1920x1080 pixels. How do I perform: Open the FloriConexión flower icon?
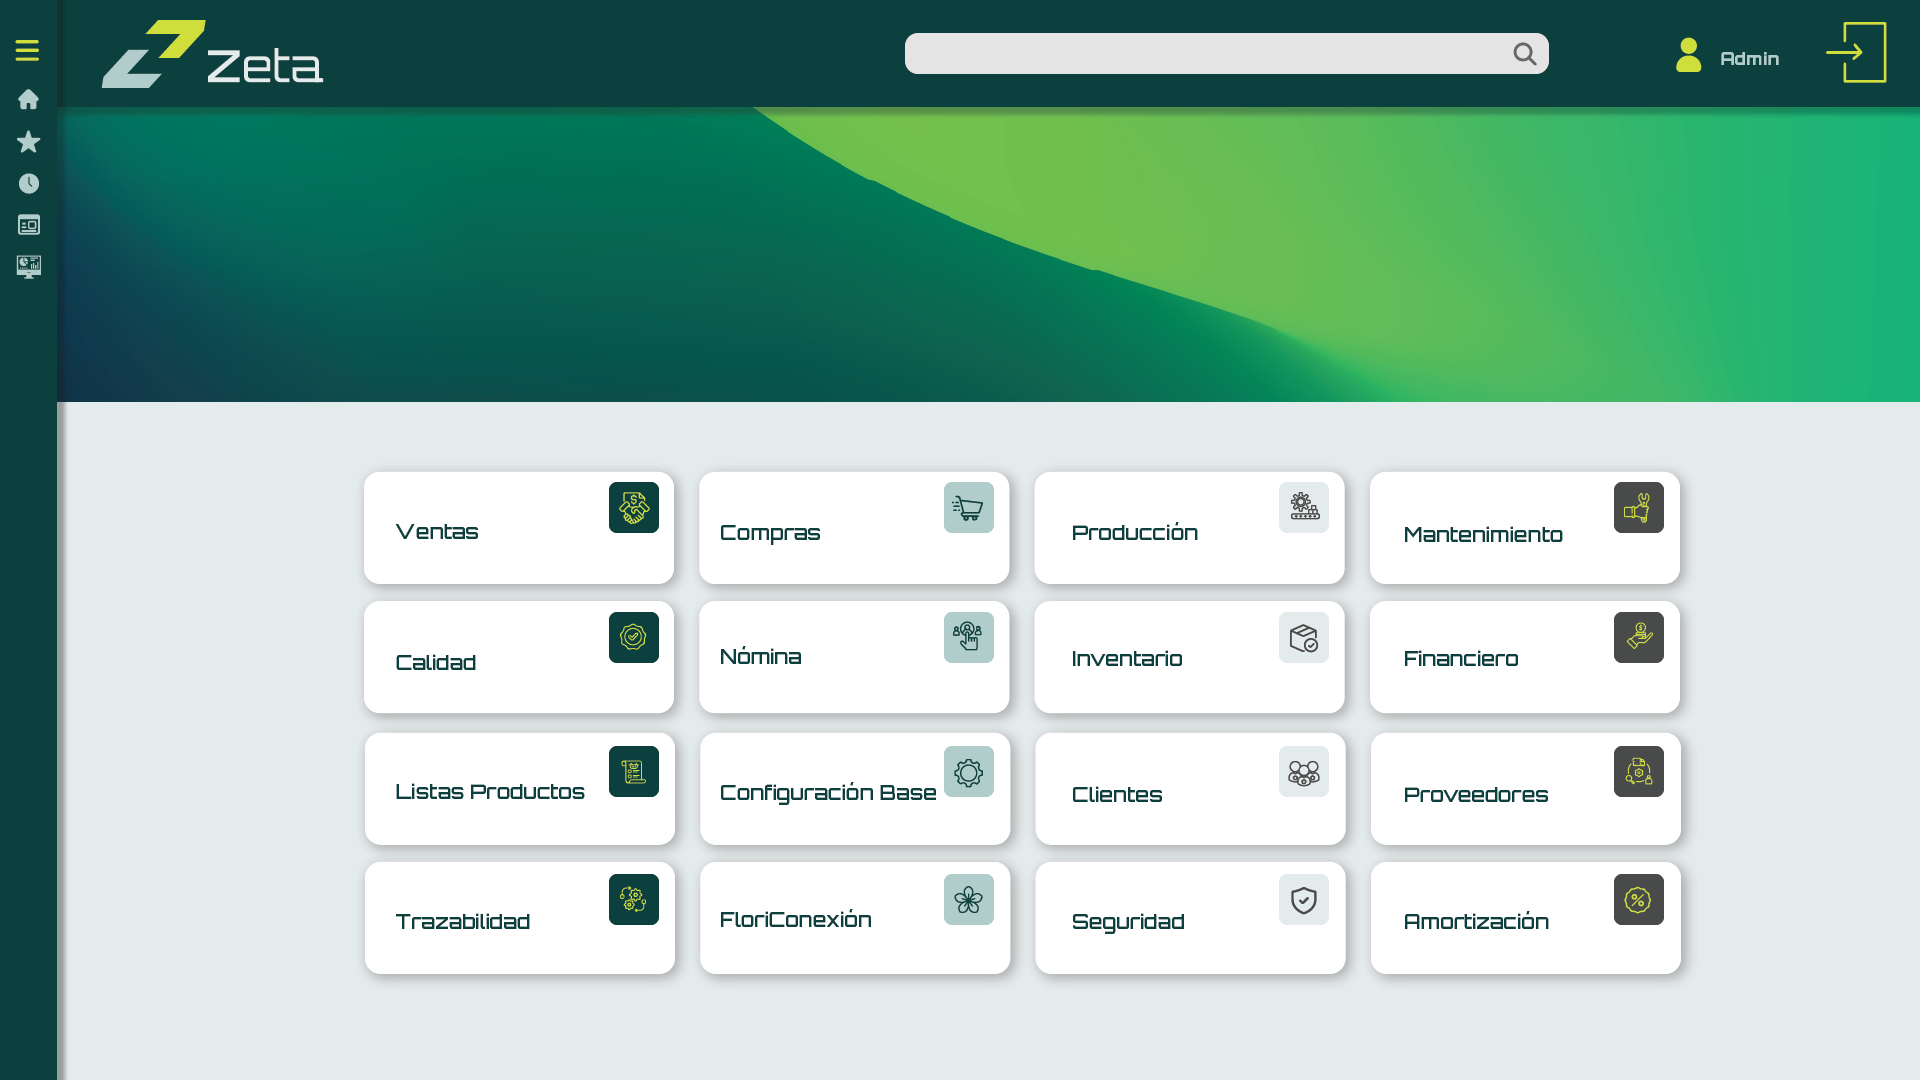pyautogui.click(x=968, y=900)
